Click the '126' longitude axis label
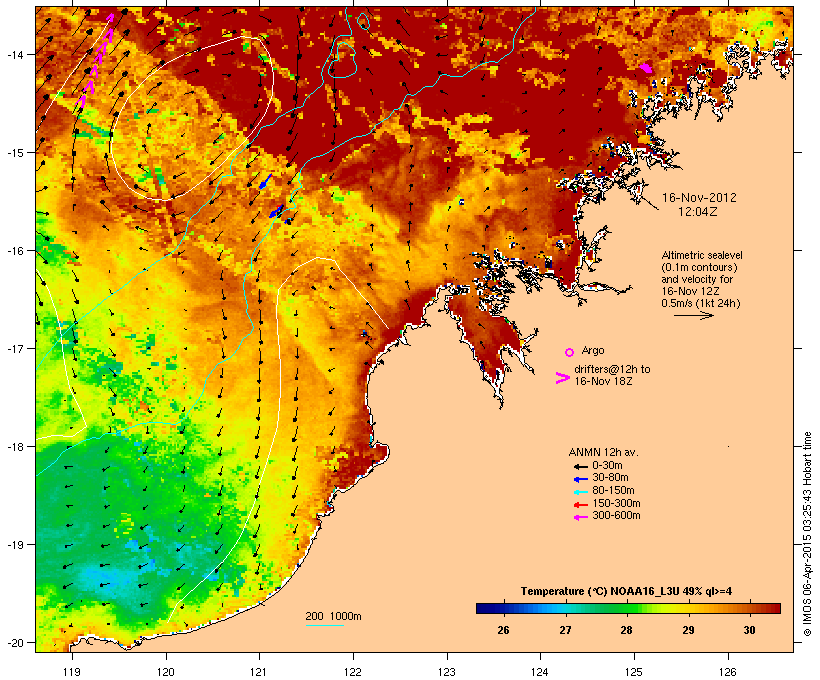Viewport: 820px width, 680px height. (x=728, y=672)
